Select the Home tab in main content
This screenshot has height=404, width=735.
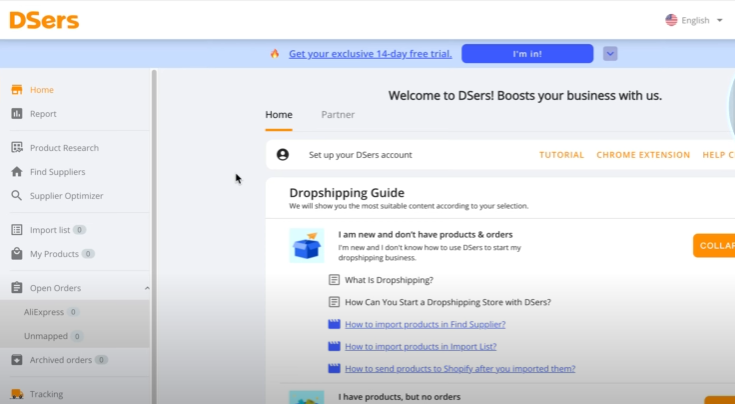(x=279, y=114)
